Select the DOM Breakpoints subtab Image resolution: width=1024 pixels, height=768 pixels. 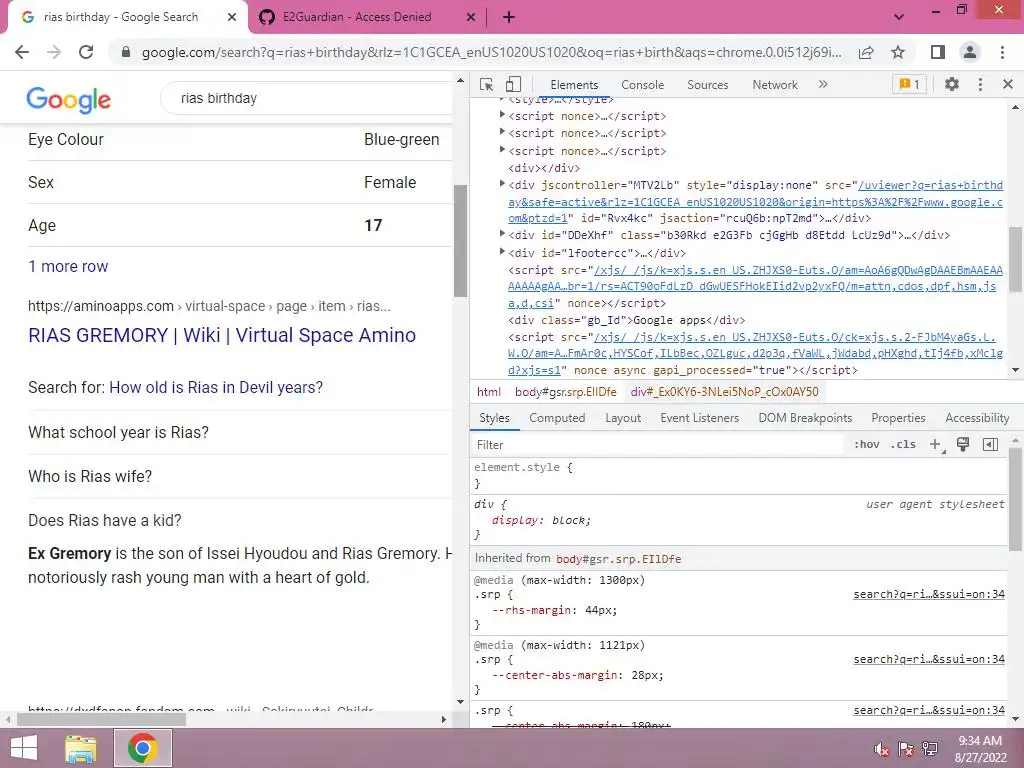[805, 418]
